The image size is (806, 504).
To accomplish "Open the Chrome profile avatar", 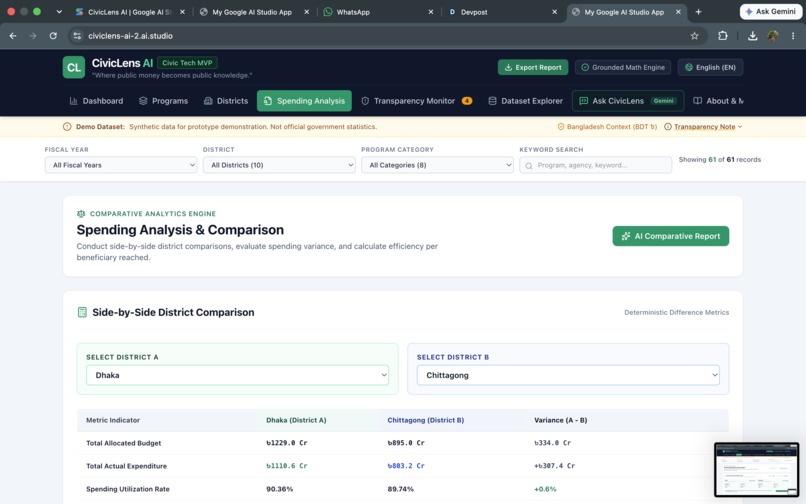I will [773, 35].
